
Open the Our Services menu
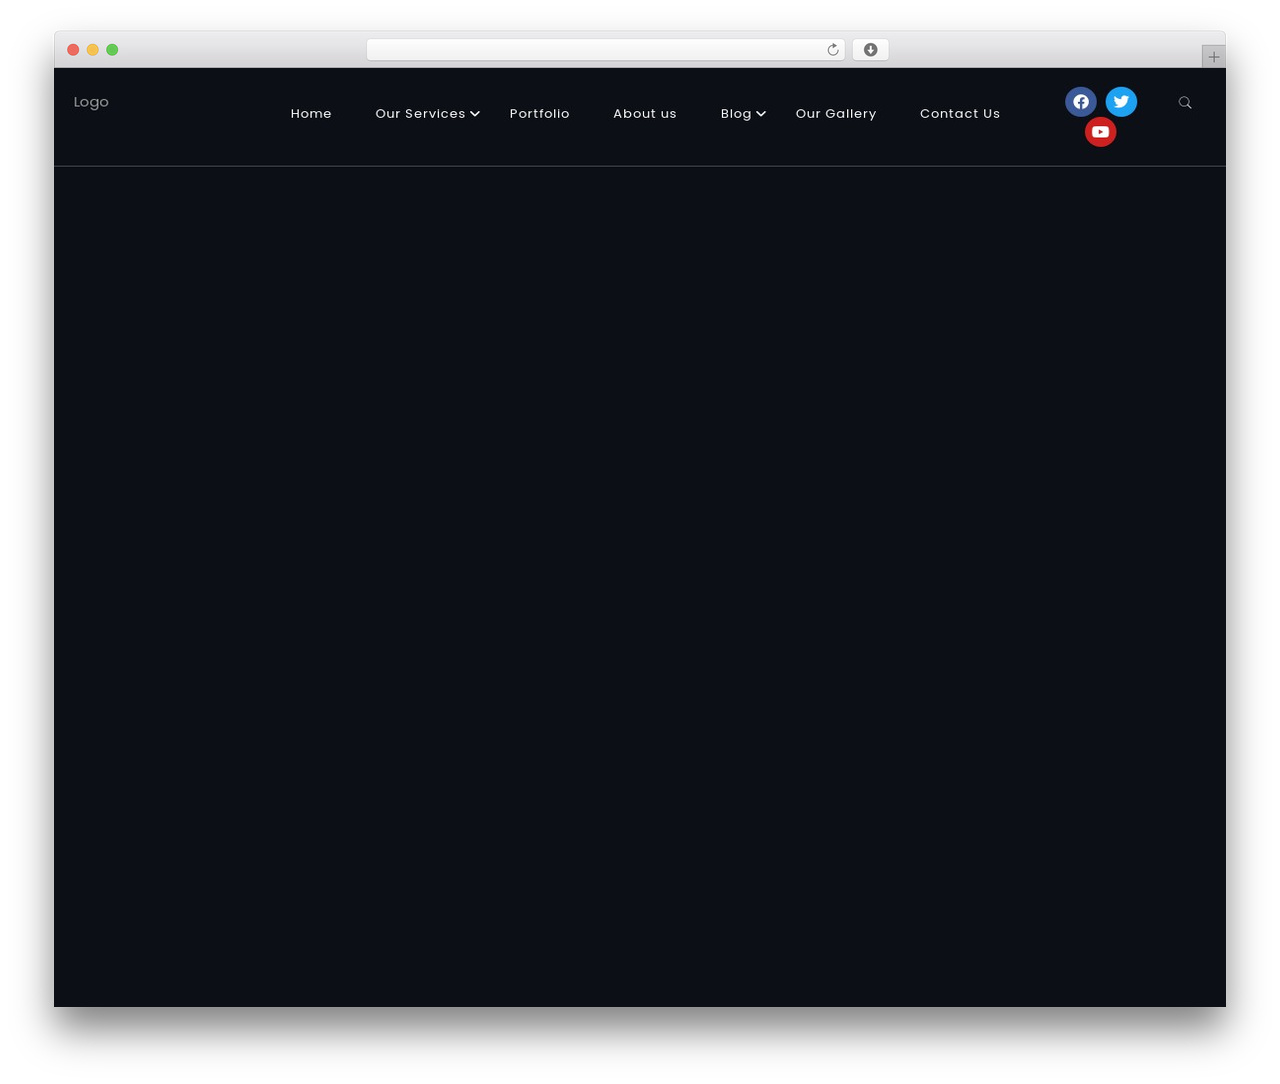[420, 114]
